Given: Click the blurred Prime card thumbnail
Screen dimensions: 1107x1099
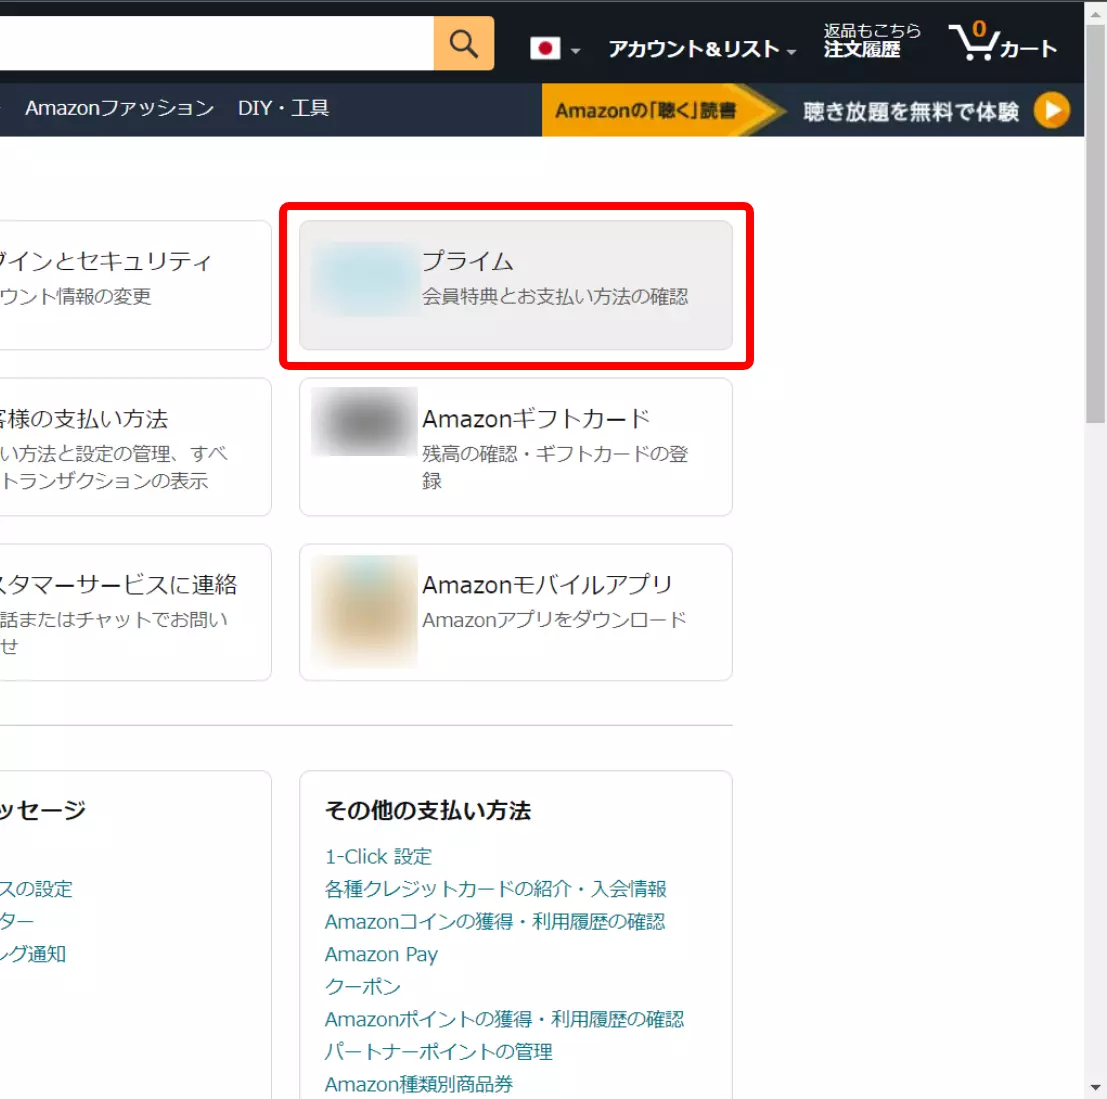Looking at the screenshot, I should (x=364, y=279).
